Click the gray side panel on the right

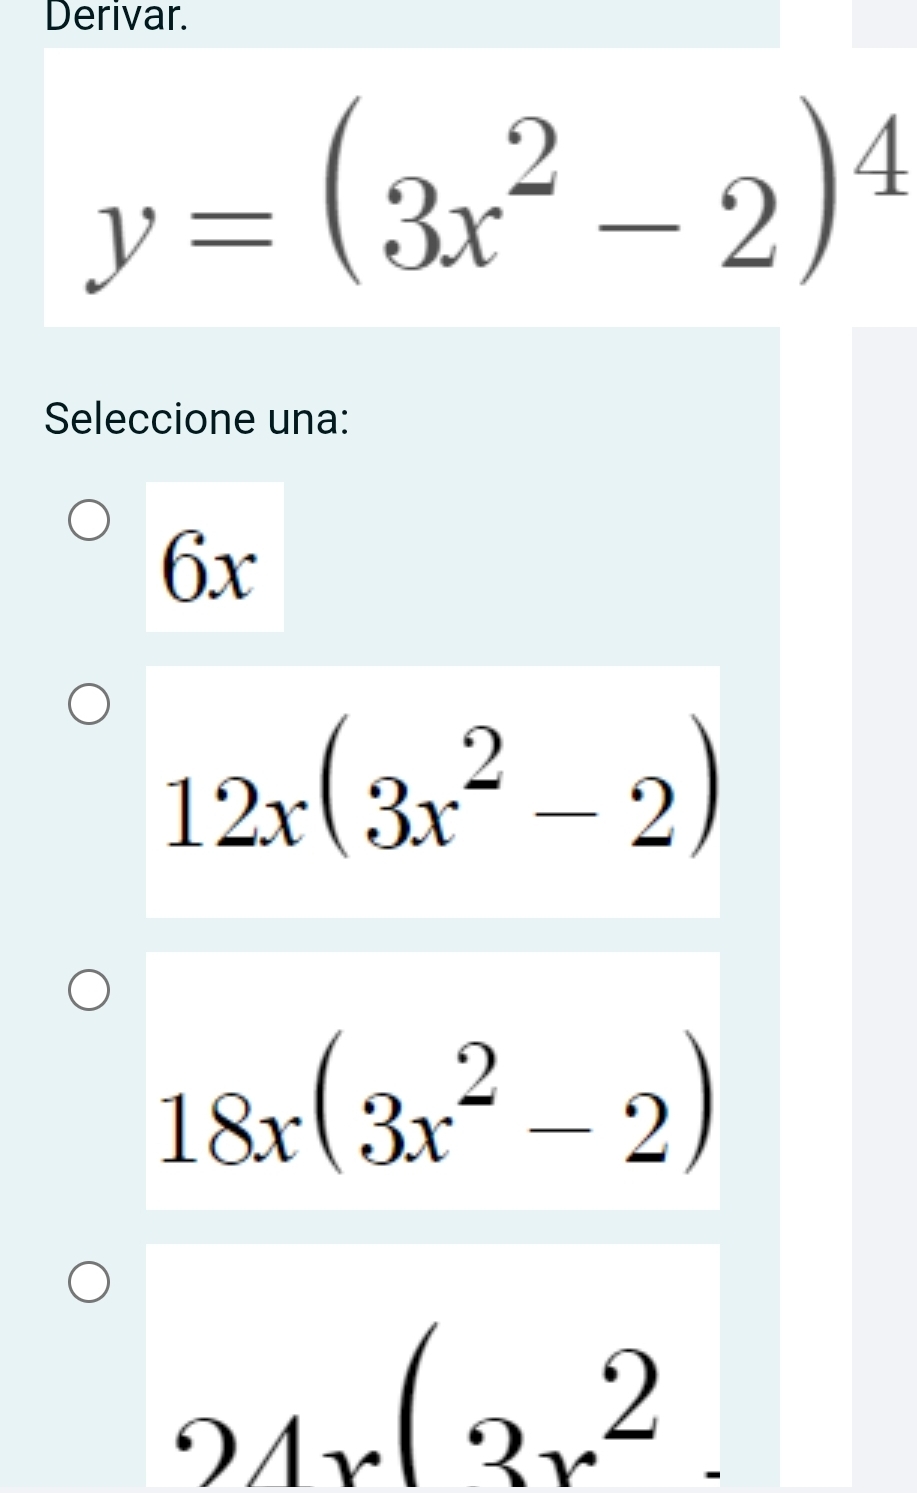click(x=884, y=800)
